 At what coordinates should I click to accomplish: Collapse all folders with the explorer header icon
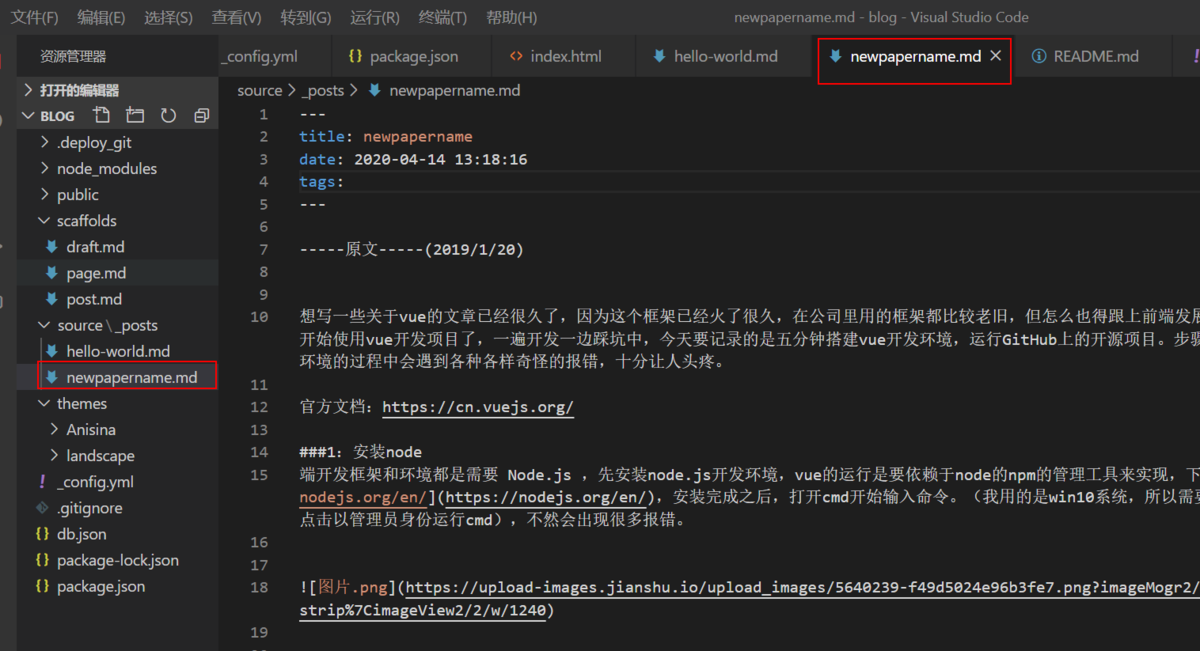pyautogui.click(x=201, y=116)
